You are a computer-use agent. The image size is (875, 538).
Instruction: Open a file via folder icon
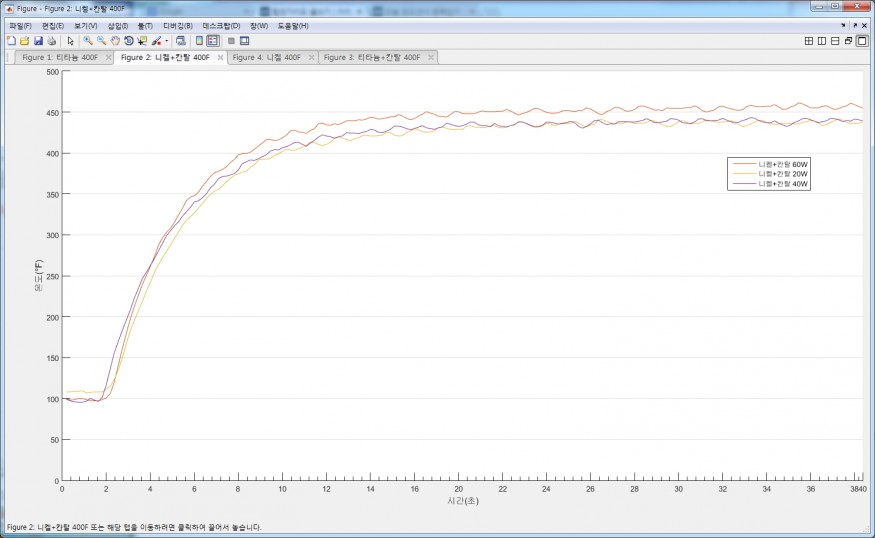(x=25, y=41)
